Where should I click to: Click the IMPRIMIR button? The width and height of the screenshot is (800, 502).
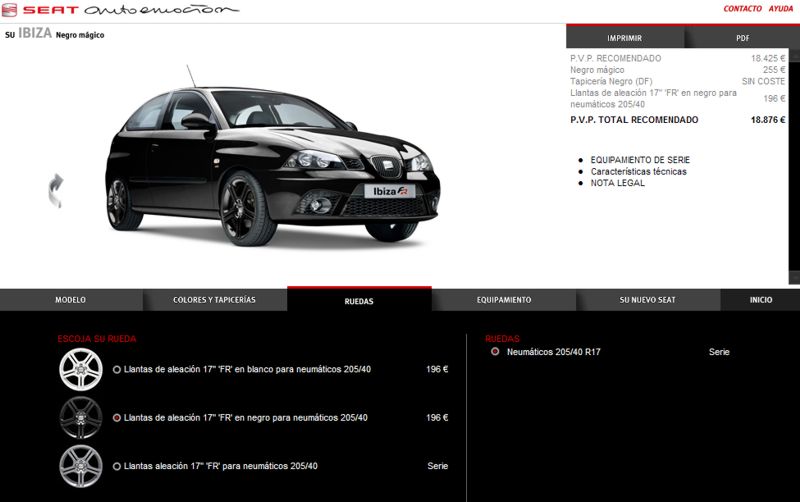(x=624, y=38)
